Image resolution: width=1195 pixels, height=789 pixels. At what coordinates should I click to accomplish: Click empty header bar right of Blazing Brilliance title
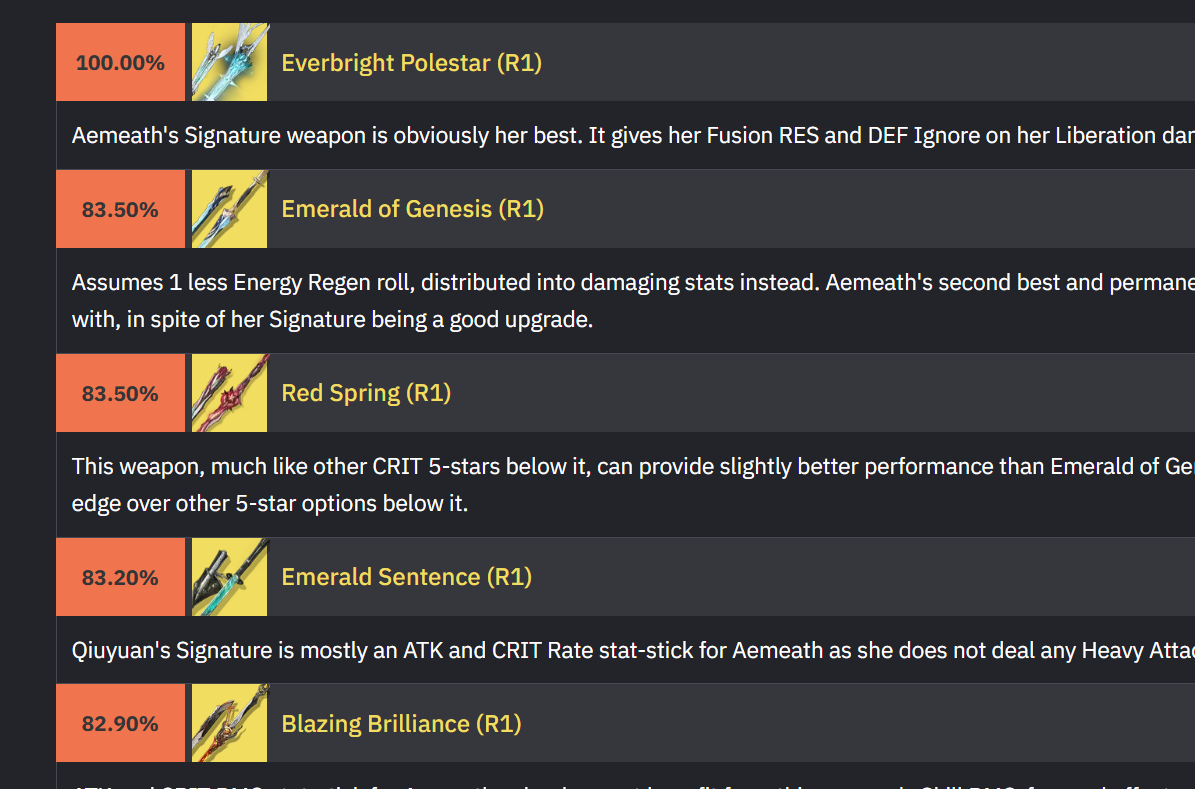pos(850,723)
